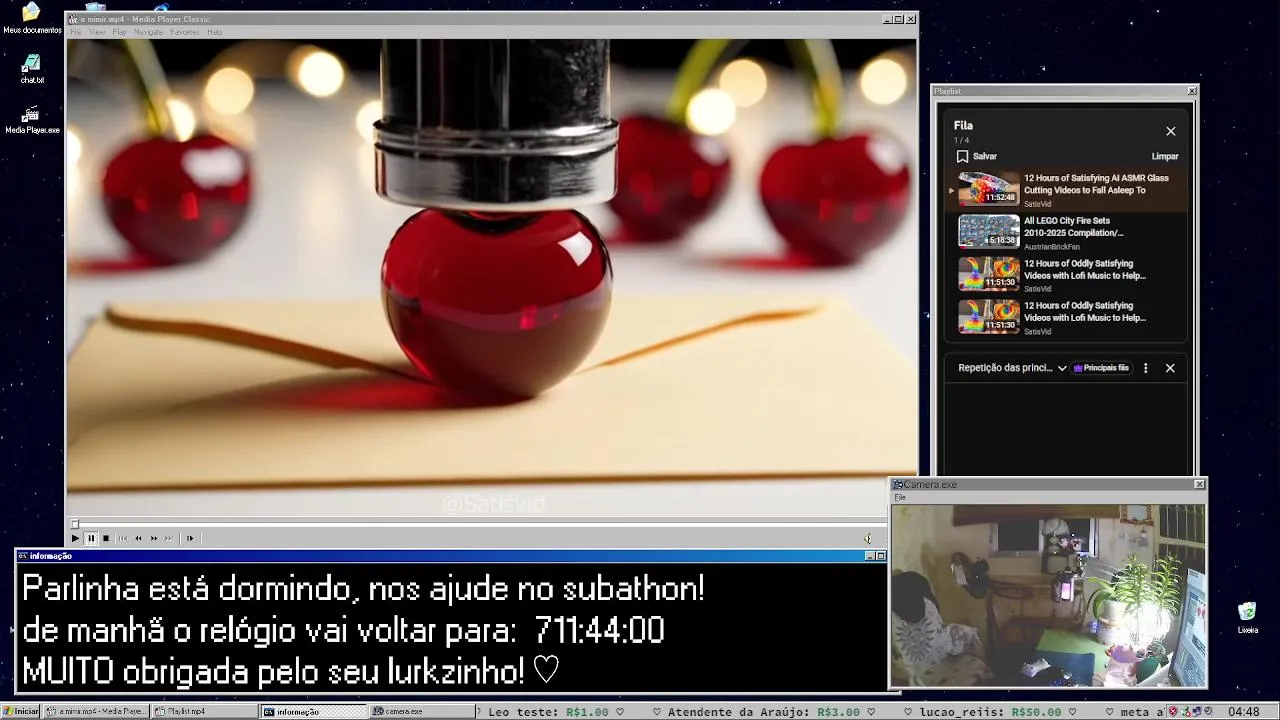1280x720 pixels.
Task: Click the seek bar handle in media player
Action: coord(74,524)
